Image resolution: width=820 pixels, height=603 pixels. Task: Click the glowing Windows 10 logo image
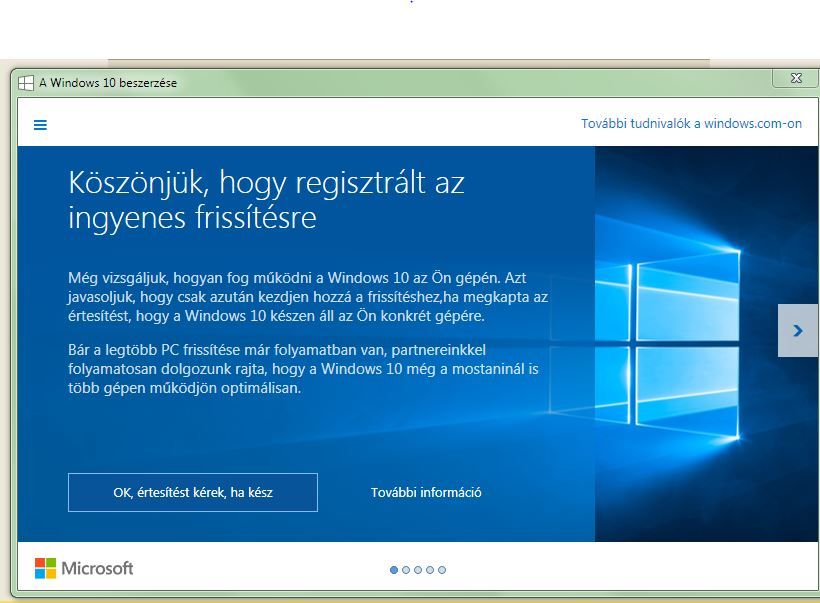pyautogui.click(x=647, y=344)
